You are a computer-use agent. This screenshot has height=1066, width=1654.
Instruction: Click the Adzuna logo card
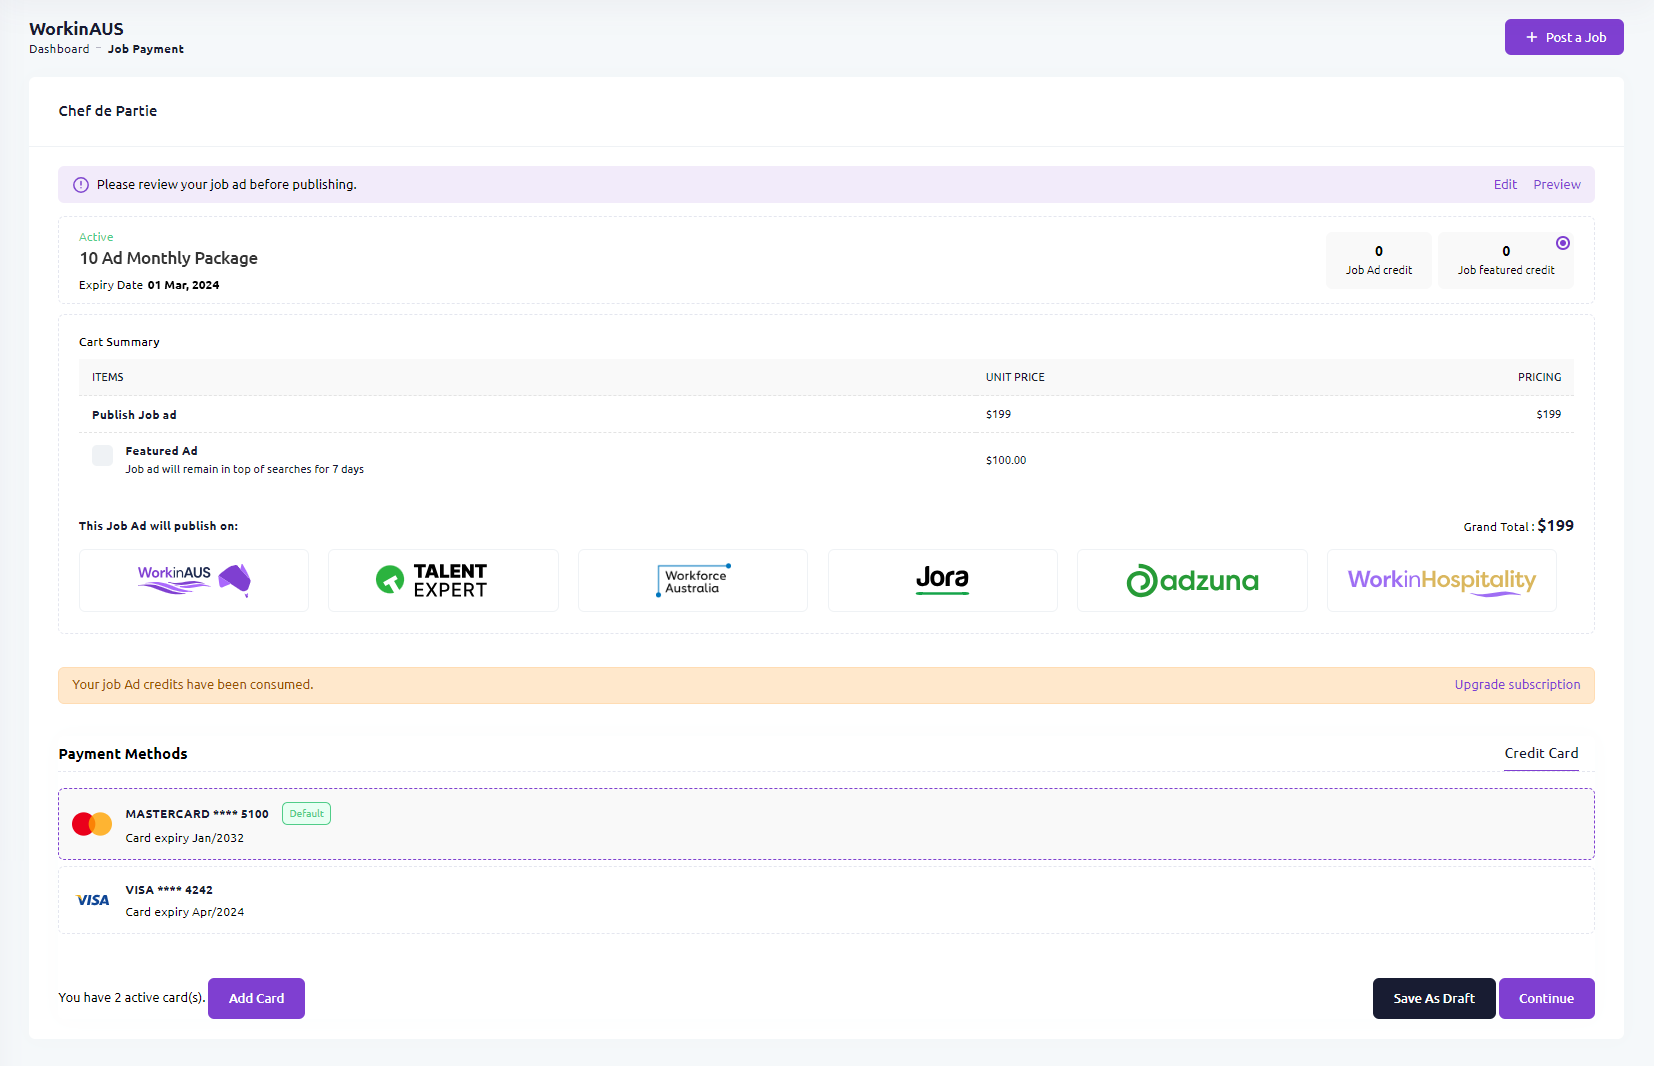coord(1192,580)
